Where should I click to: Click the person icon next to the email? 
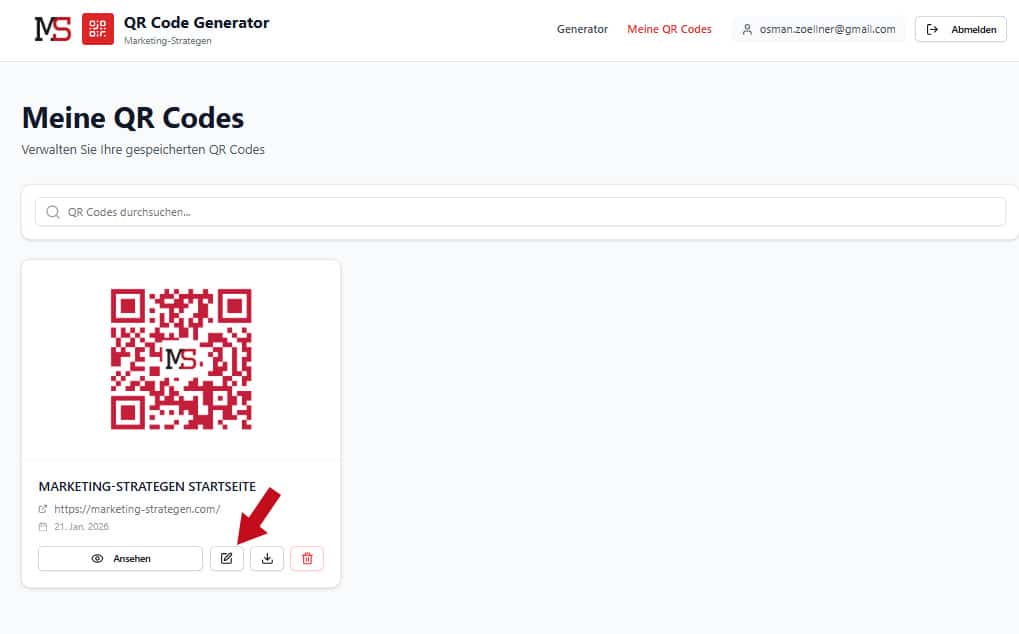pyautogui.click(x=747, y=29)
